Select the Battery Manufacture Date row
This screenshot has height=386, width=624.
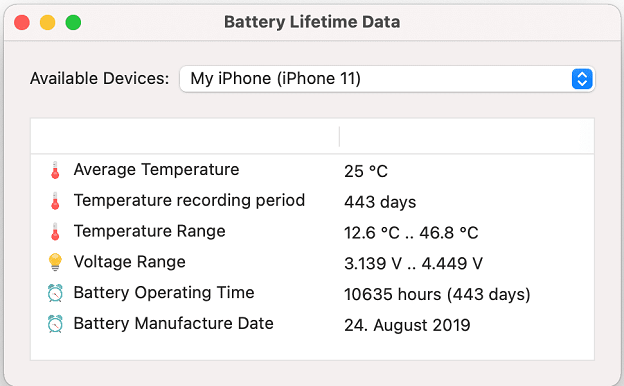click(x=312, y=324)
